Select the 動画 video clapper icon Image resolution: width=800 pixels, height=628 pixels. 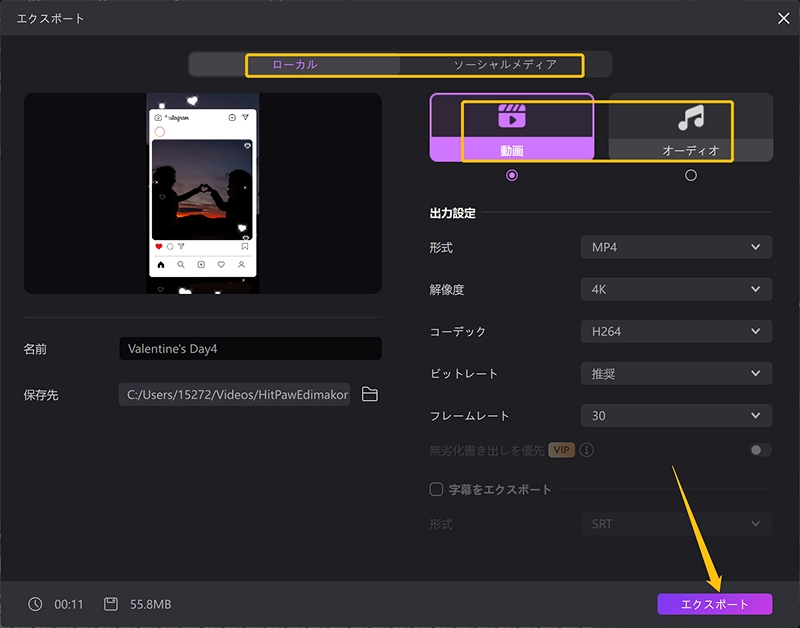(512, 115)
